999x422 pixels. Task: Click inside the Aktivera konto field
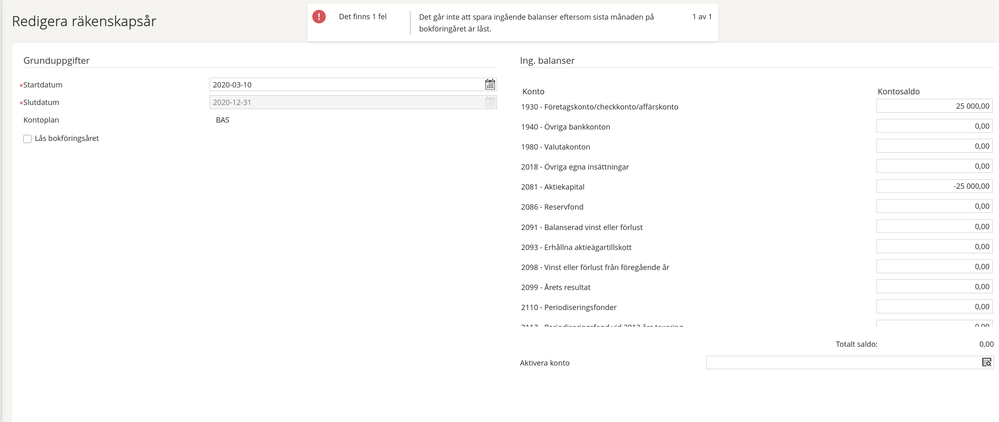click(x=849, y=363)
